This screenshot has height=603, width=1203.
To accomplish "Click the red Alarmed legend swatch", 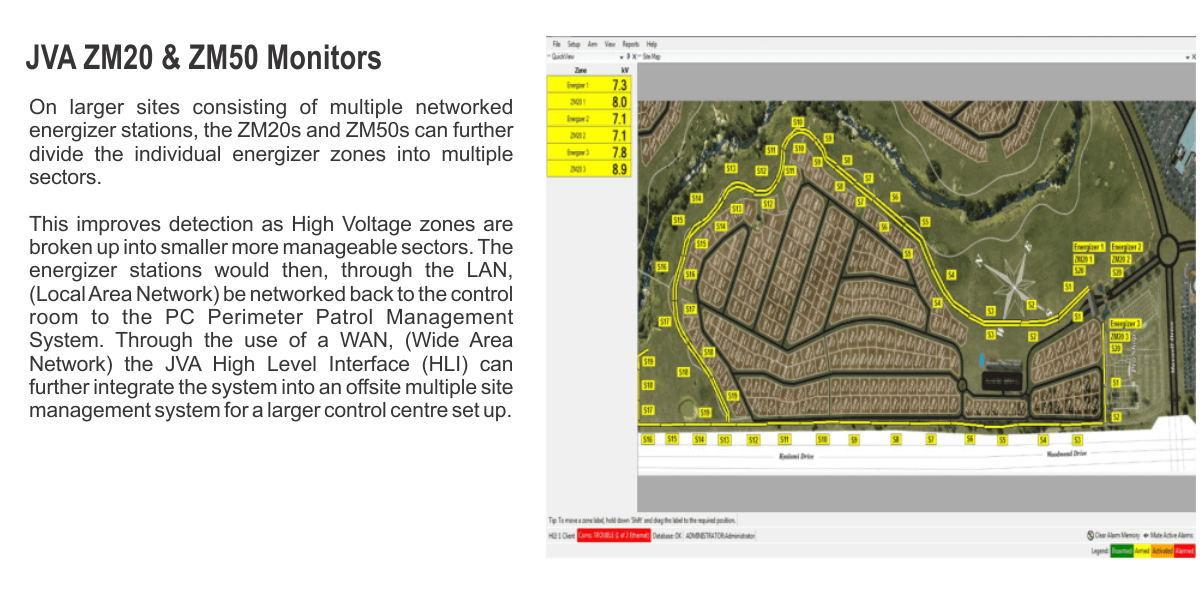I will click(1184, 551).
